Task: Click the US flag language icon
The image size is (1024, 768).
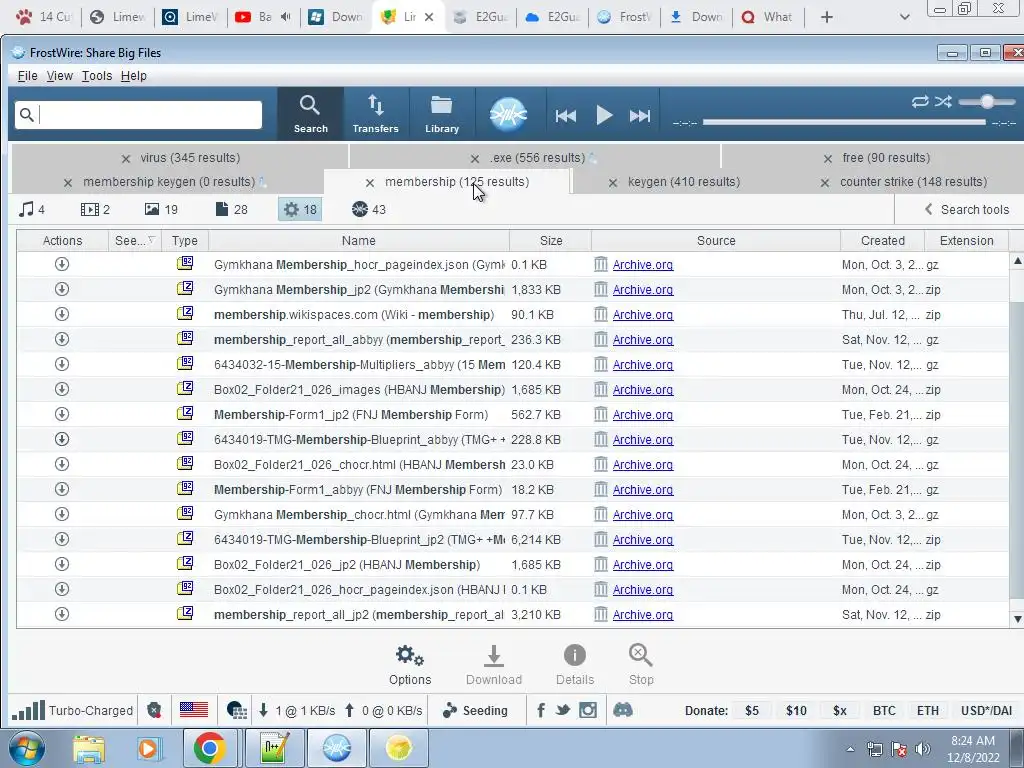Action: (x=194, y=710)
